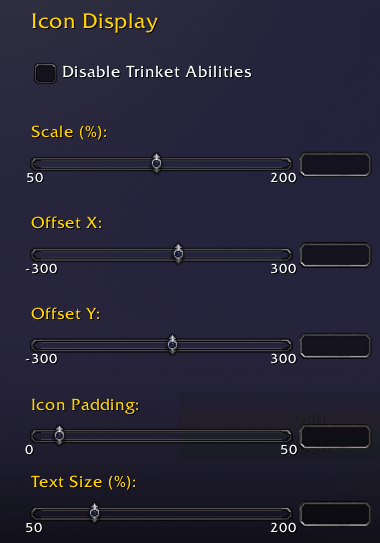Set Text Size slider to its 200 maximum end
Viewport: 380px width, 543px height.
[x=288, y=513]
